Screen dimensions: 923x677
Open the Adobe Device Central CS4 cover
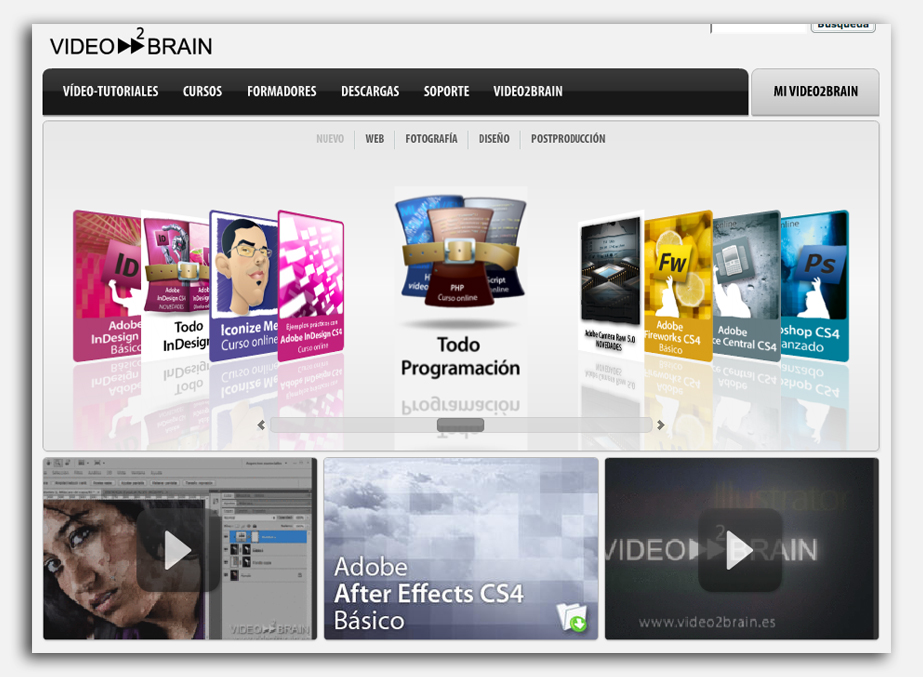tap(746, 286)
